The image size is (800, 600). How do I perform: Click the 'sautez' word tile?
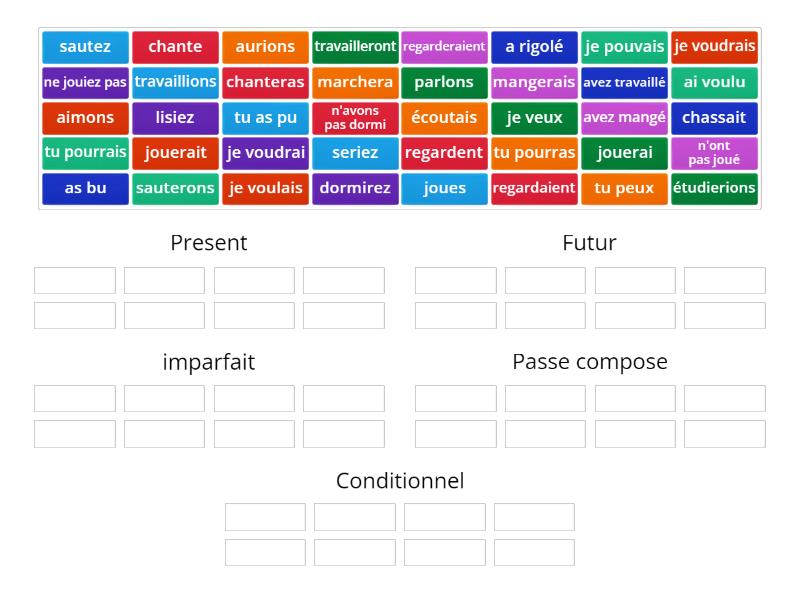[x=85, y=47]
